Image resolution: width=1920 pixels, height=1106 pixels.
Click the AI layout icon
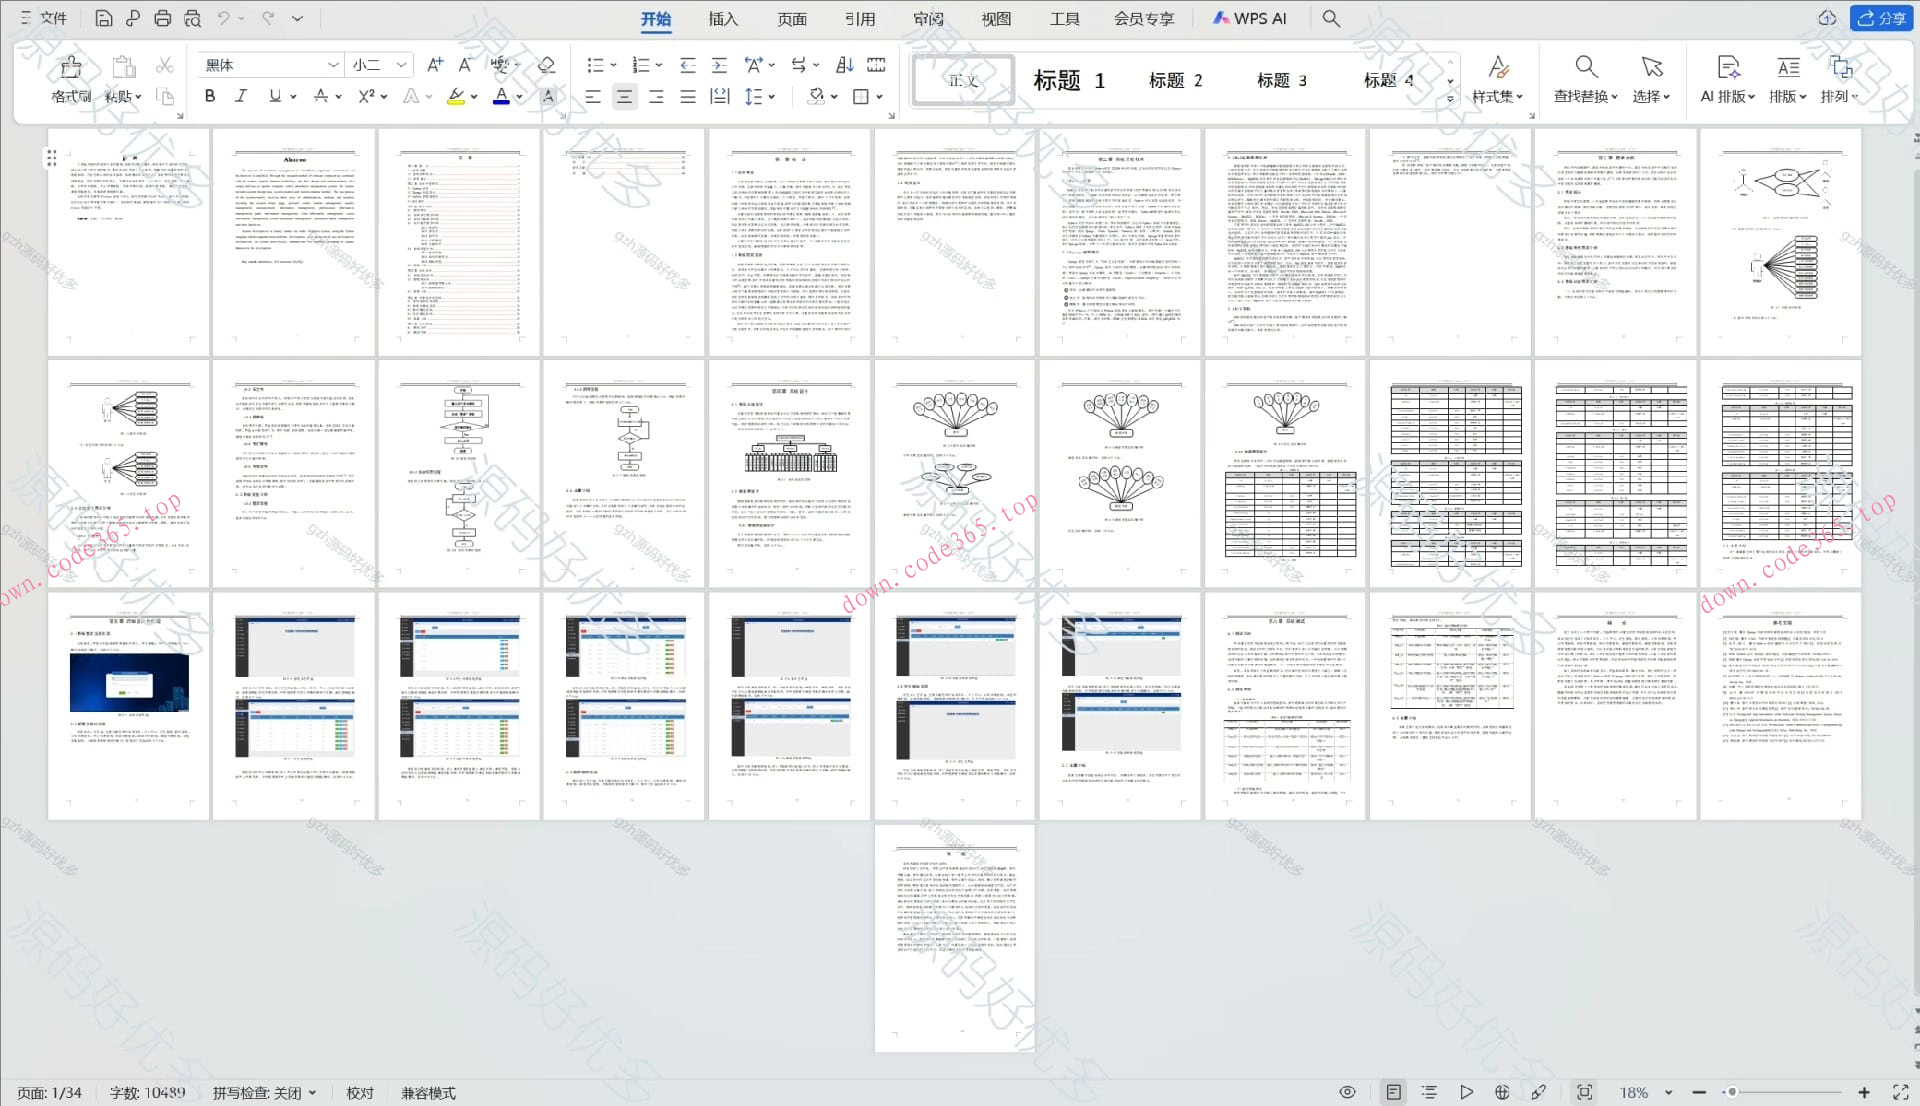[x=1727, y=67]
